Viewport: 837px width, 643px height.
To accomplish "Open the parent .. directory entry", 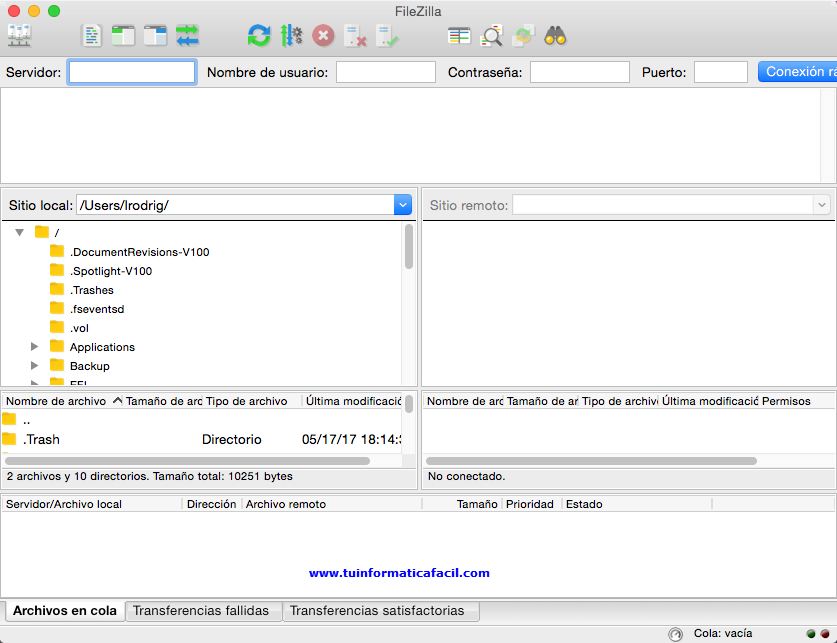I will pyautogui.click(x=202, y=420).
